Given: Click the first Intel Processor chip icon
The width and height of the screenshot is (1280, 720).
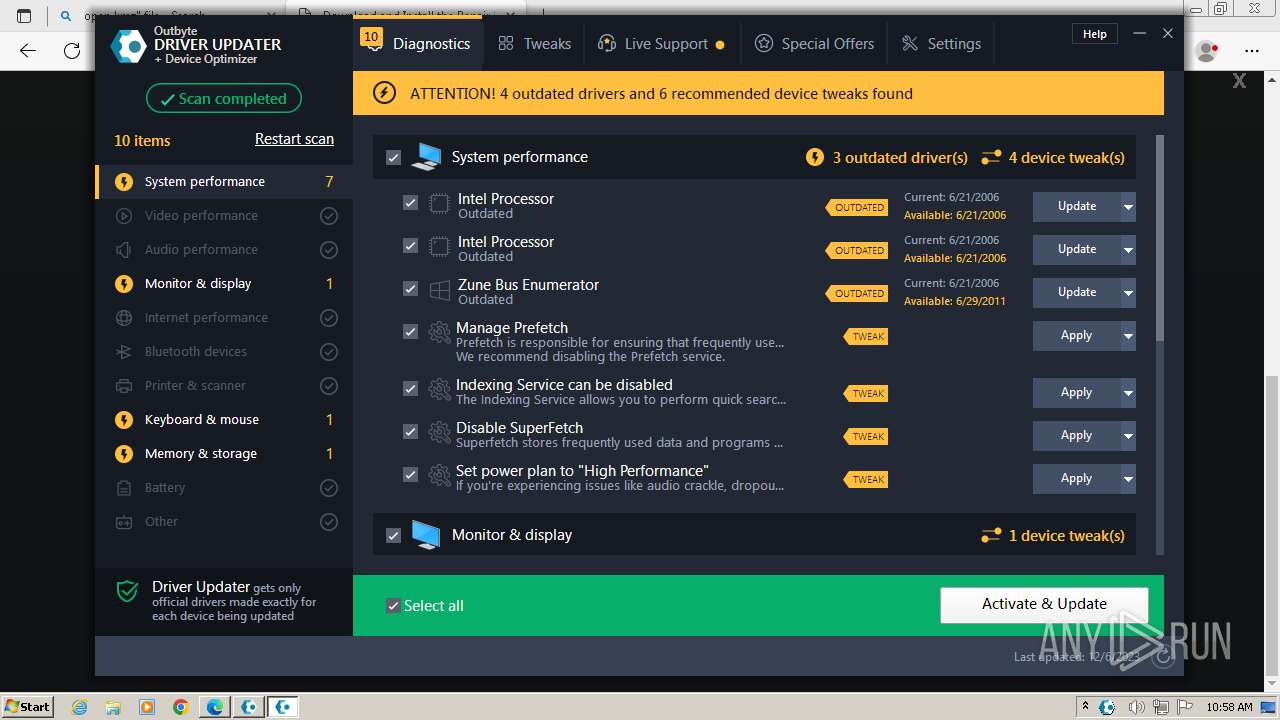Looking at the screenshot, I should (x=439, y=204).
